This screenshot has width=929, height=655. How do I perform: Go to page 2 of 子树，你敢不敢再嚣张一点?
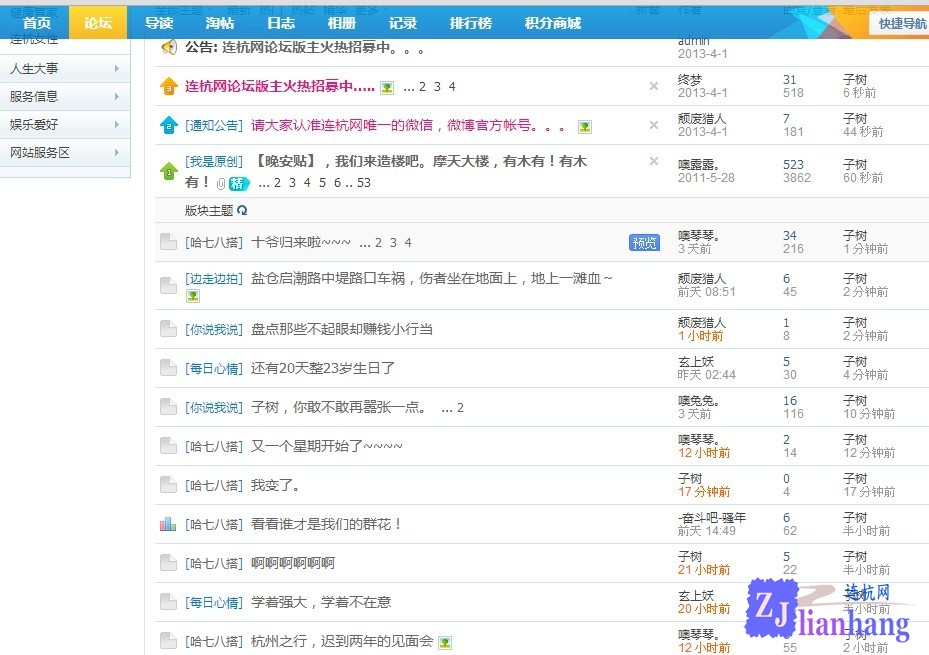tap(460, 407)
